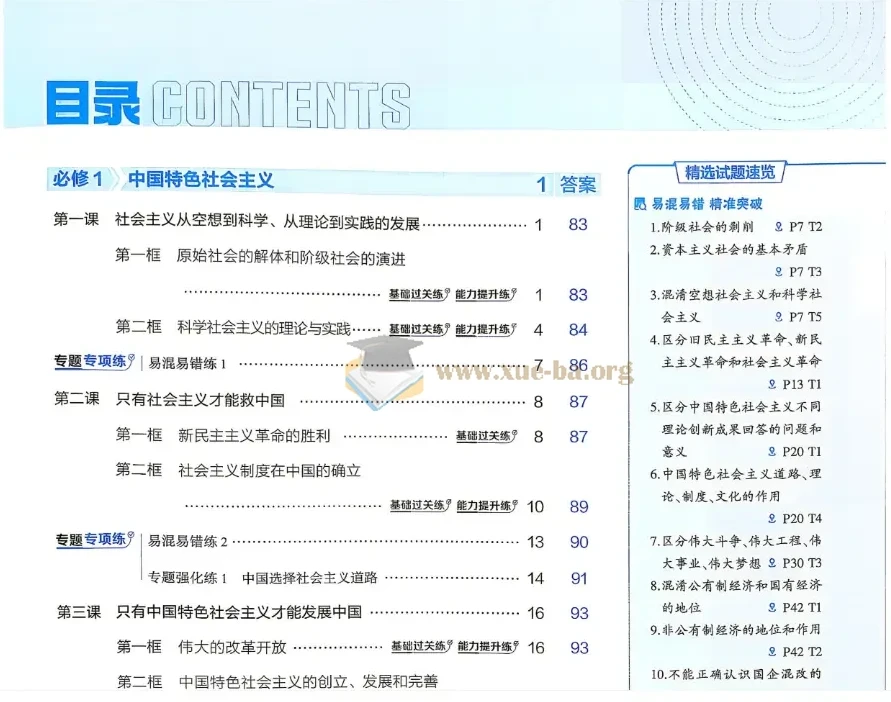Viewport: 891px width, 702px height.
Task: Click sidebar item 10.不能正确认识国企混改
Action: point(736,674)
